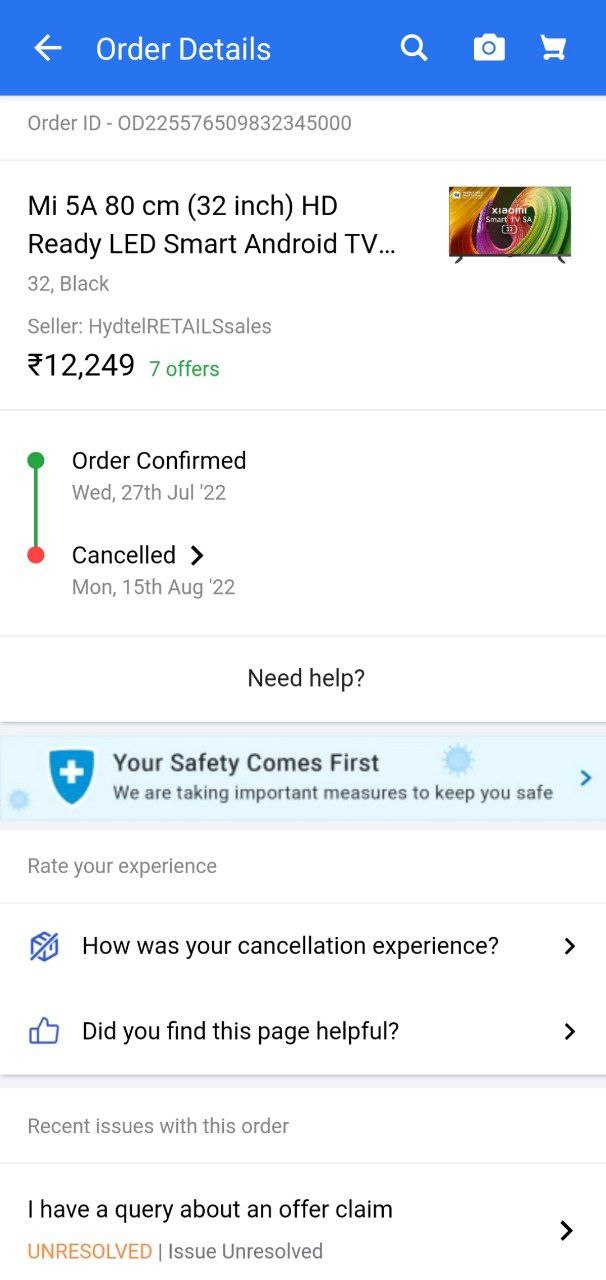Screen dimensions: 606x1280
Task: Tap the cancellation experience icon
Action: coord(44,946)
